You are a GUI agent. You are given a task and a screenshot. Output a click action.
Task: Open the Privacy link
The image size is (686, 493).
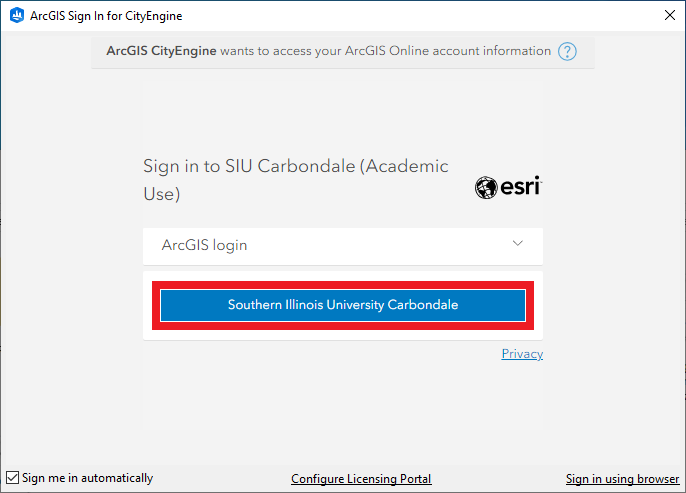coord(522,354)
